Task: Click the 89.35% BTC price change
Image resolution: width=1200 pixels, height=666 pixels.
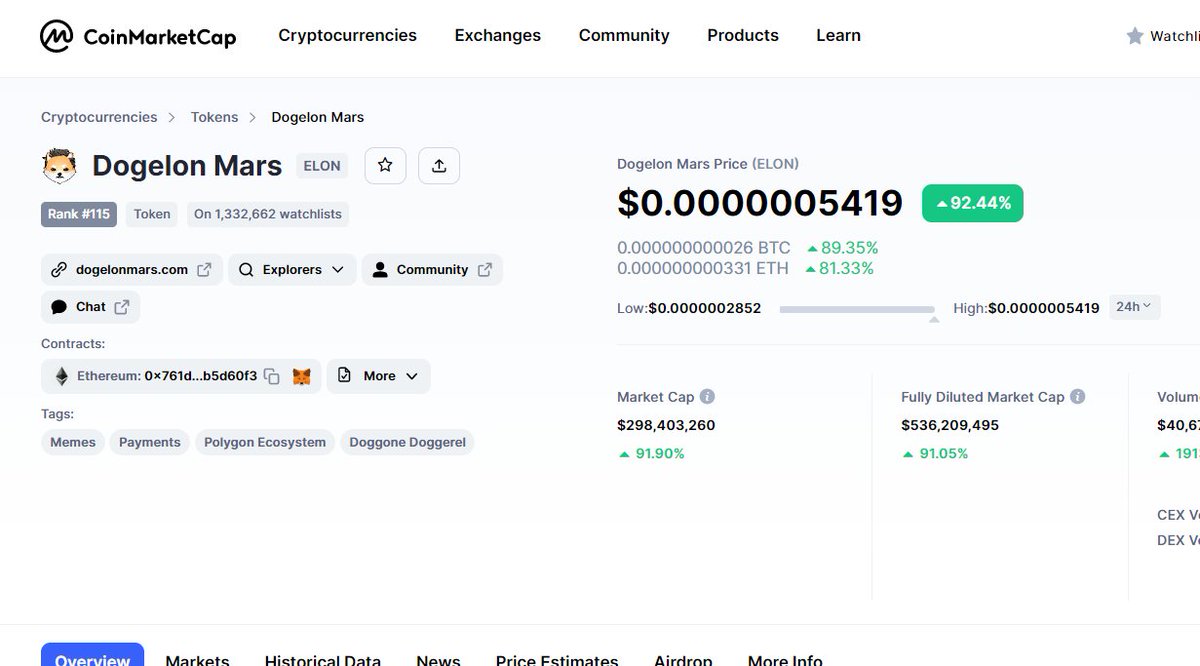Action: point(842,248)
